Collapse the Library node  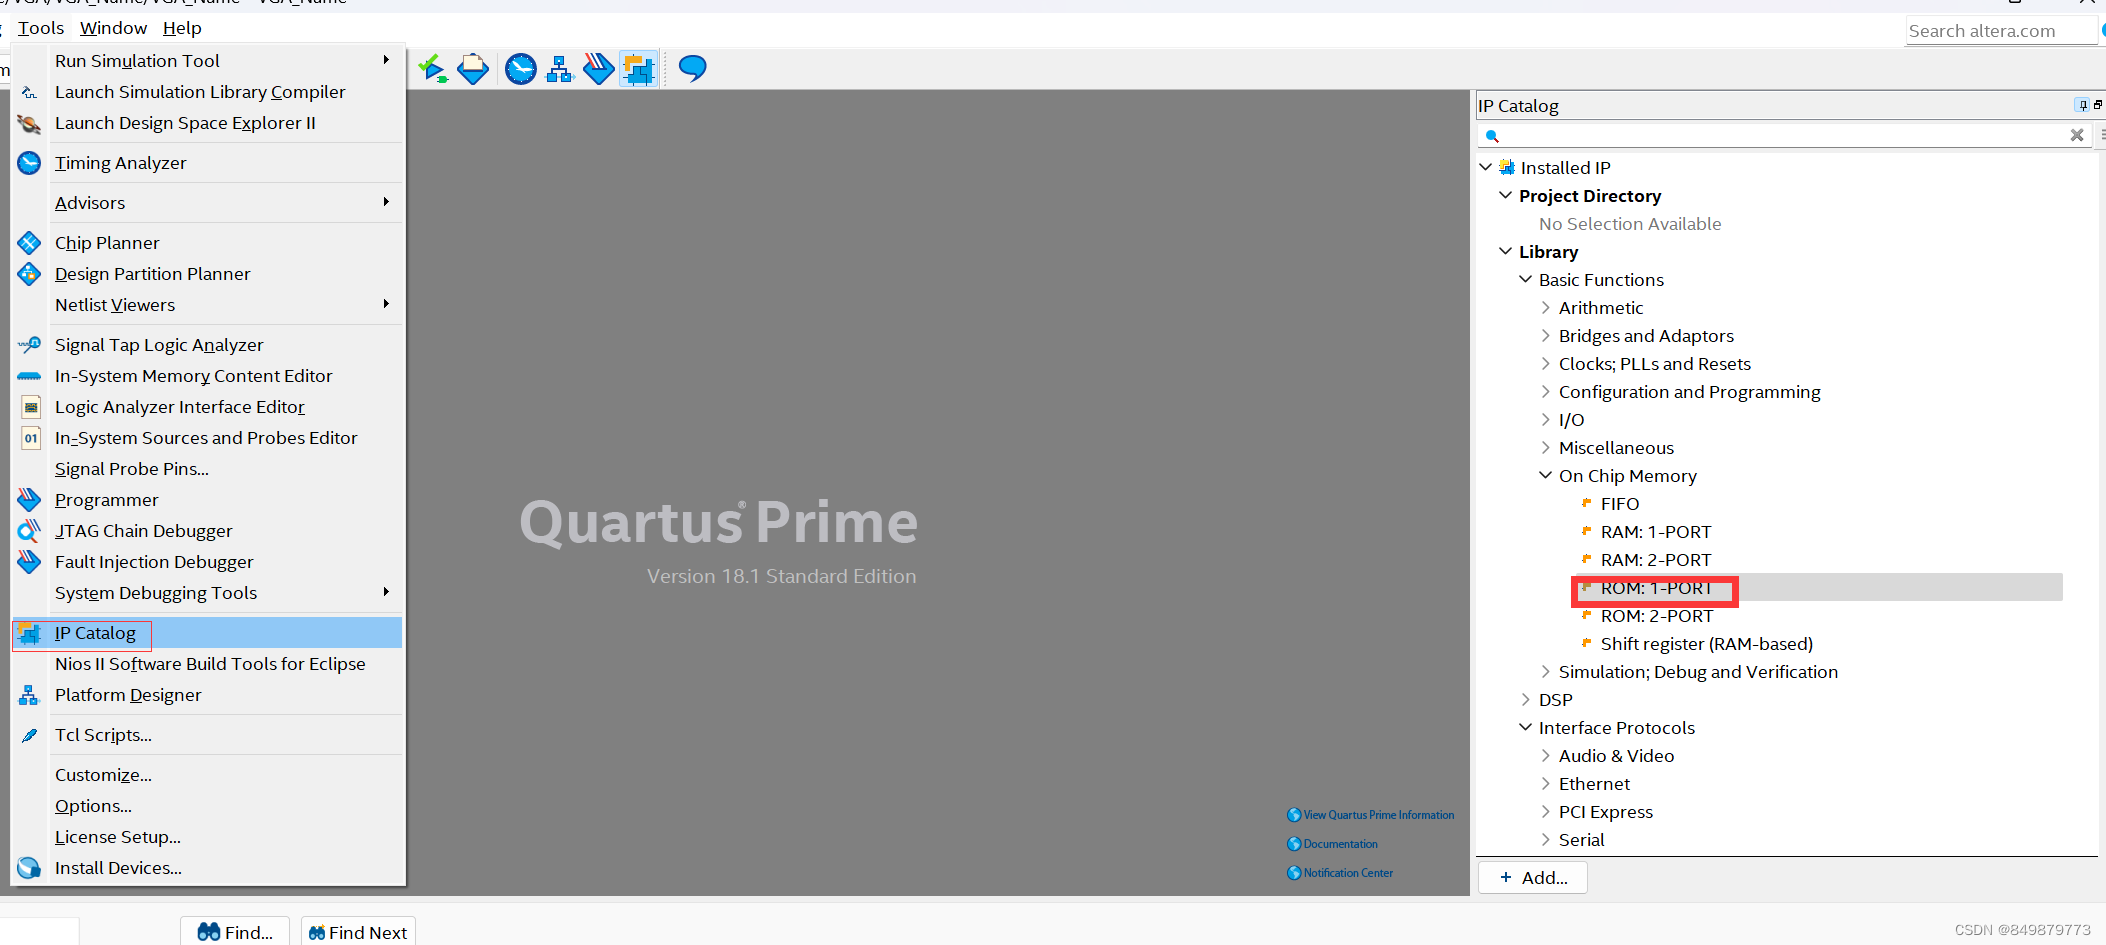click(1506, 251)
